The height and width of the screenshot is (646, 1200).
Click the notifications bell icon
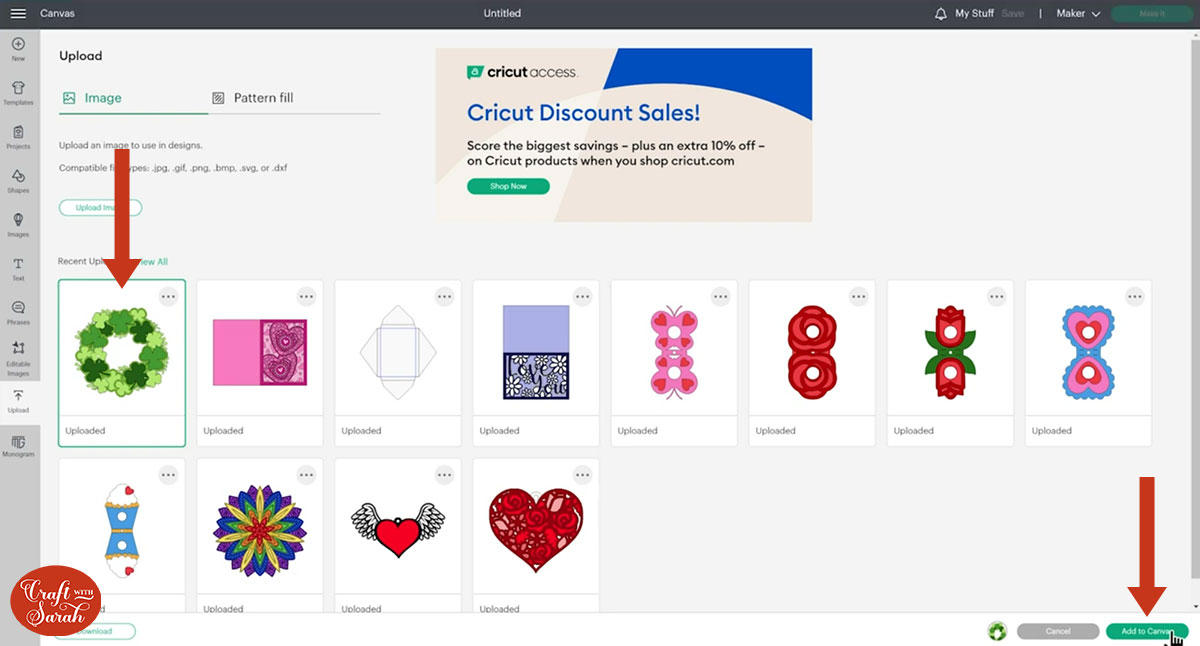click(940, 14)
